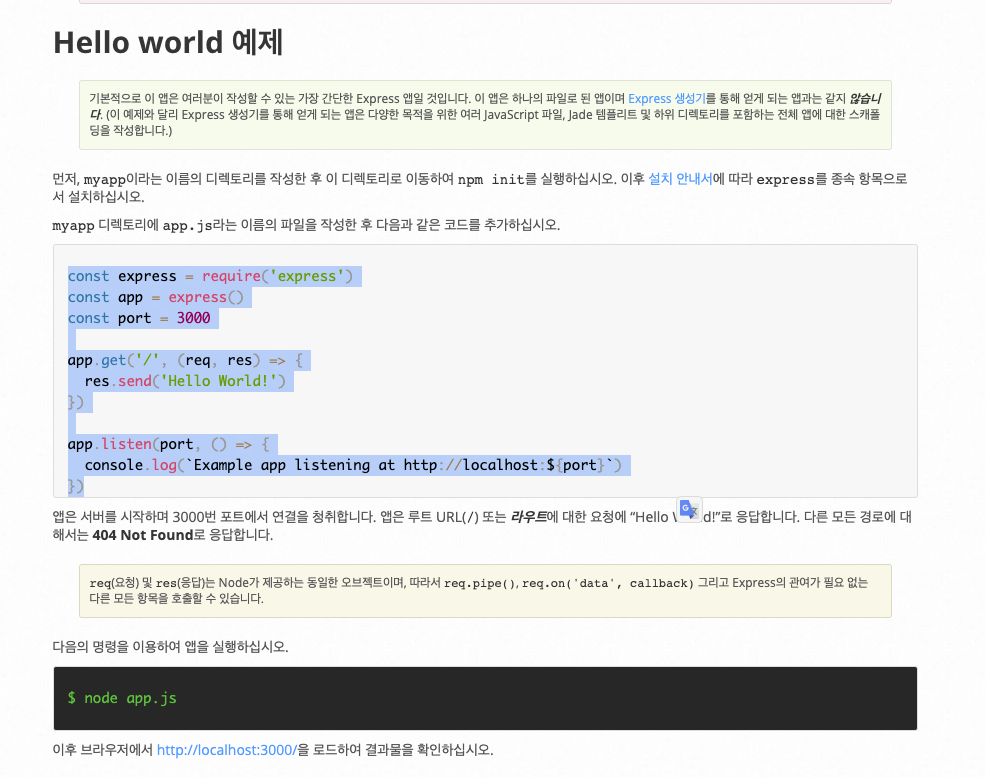
Task: Click the inline code 'app.js' in paragraph
Action: point(187,226)
